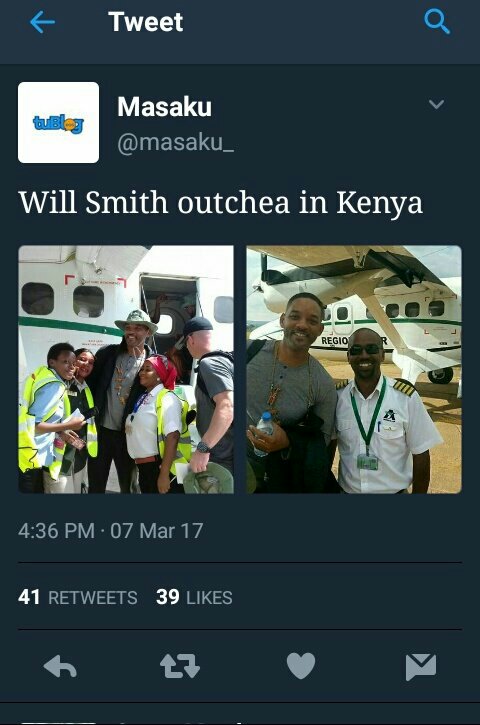This screenshot has height=725, width=480.
Task: Tap the 07 Mar 17 date
Action: point(157,531)
